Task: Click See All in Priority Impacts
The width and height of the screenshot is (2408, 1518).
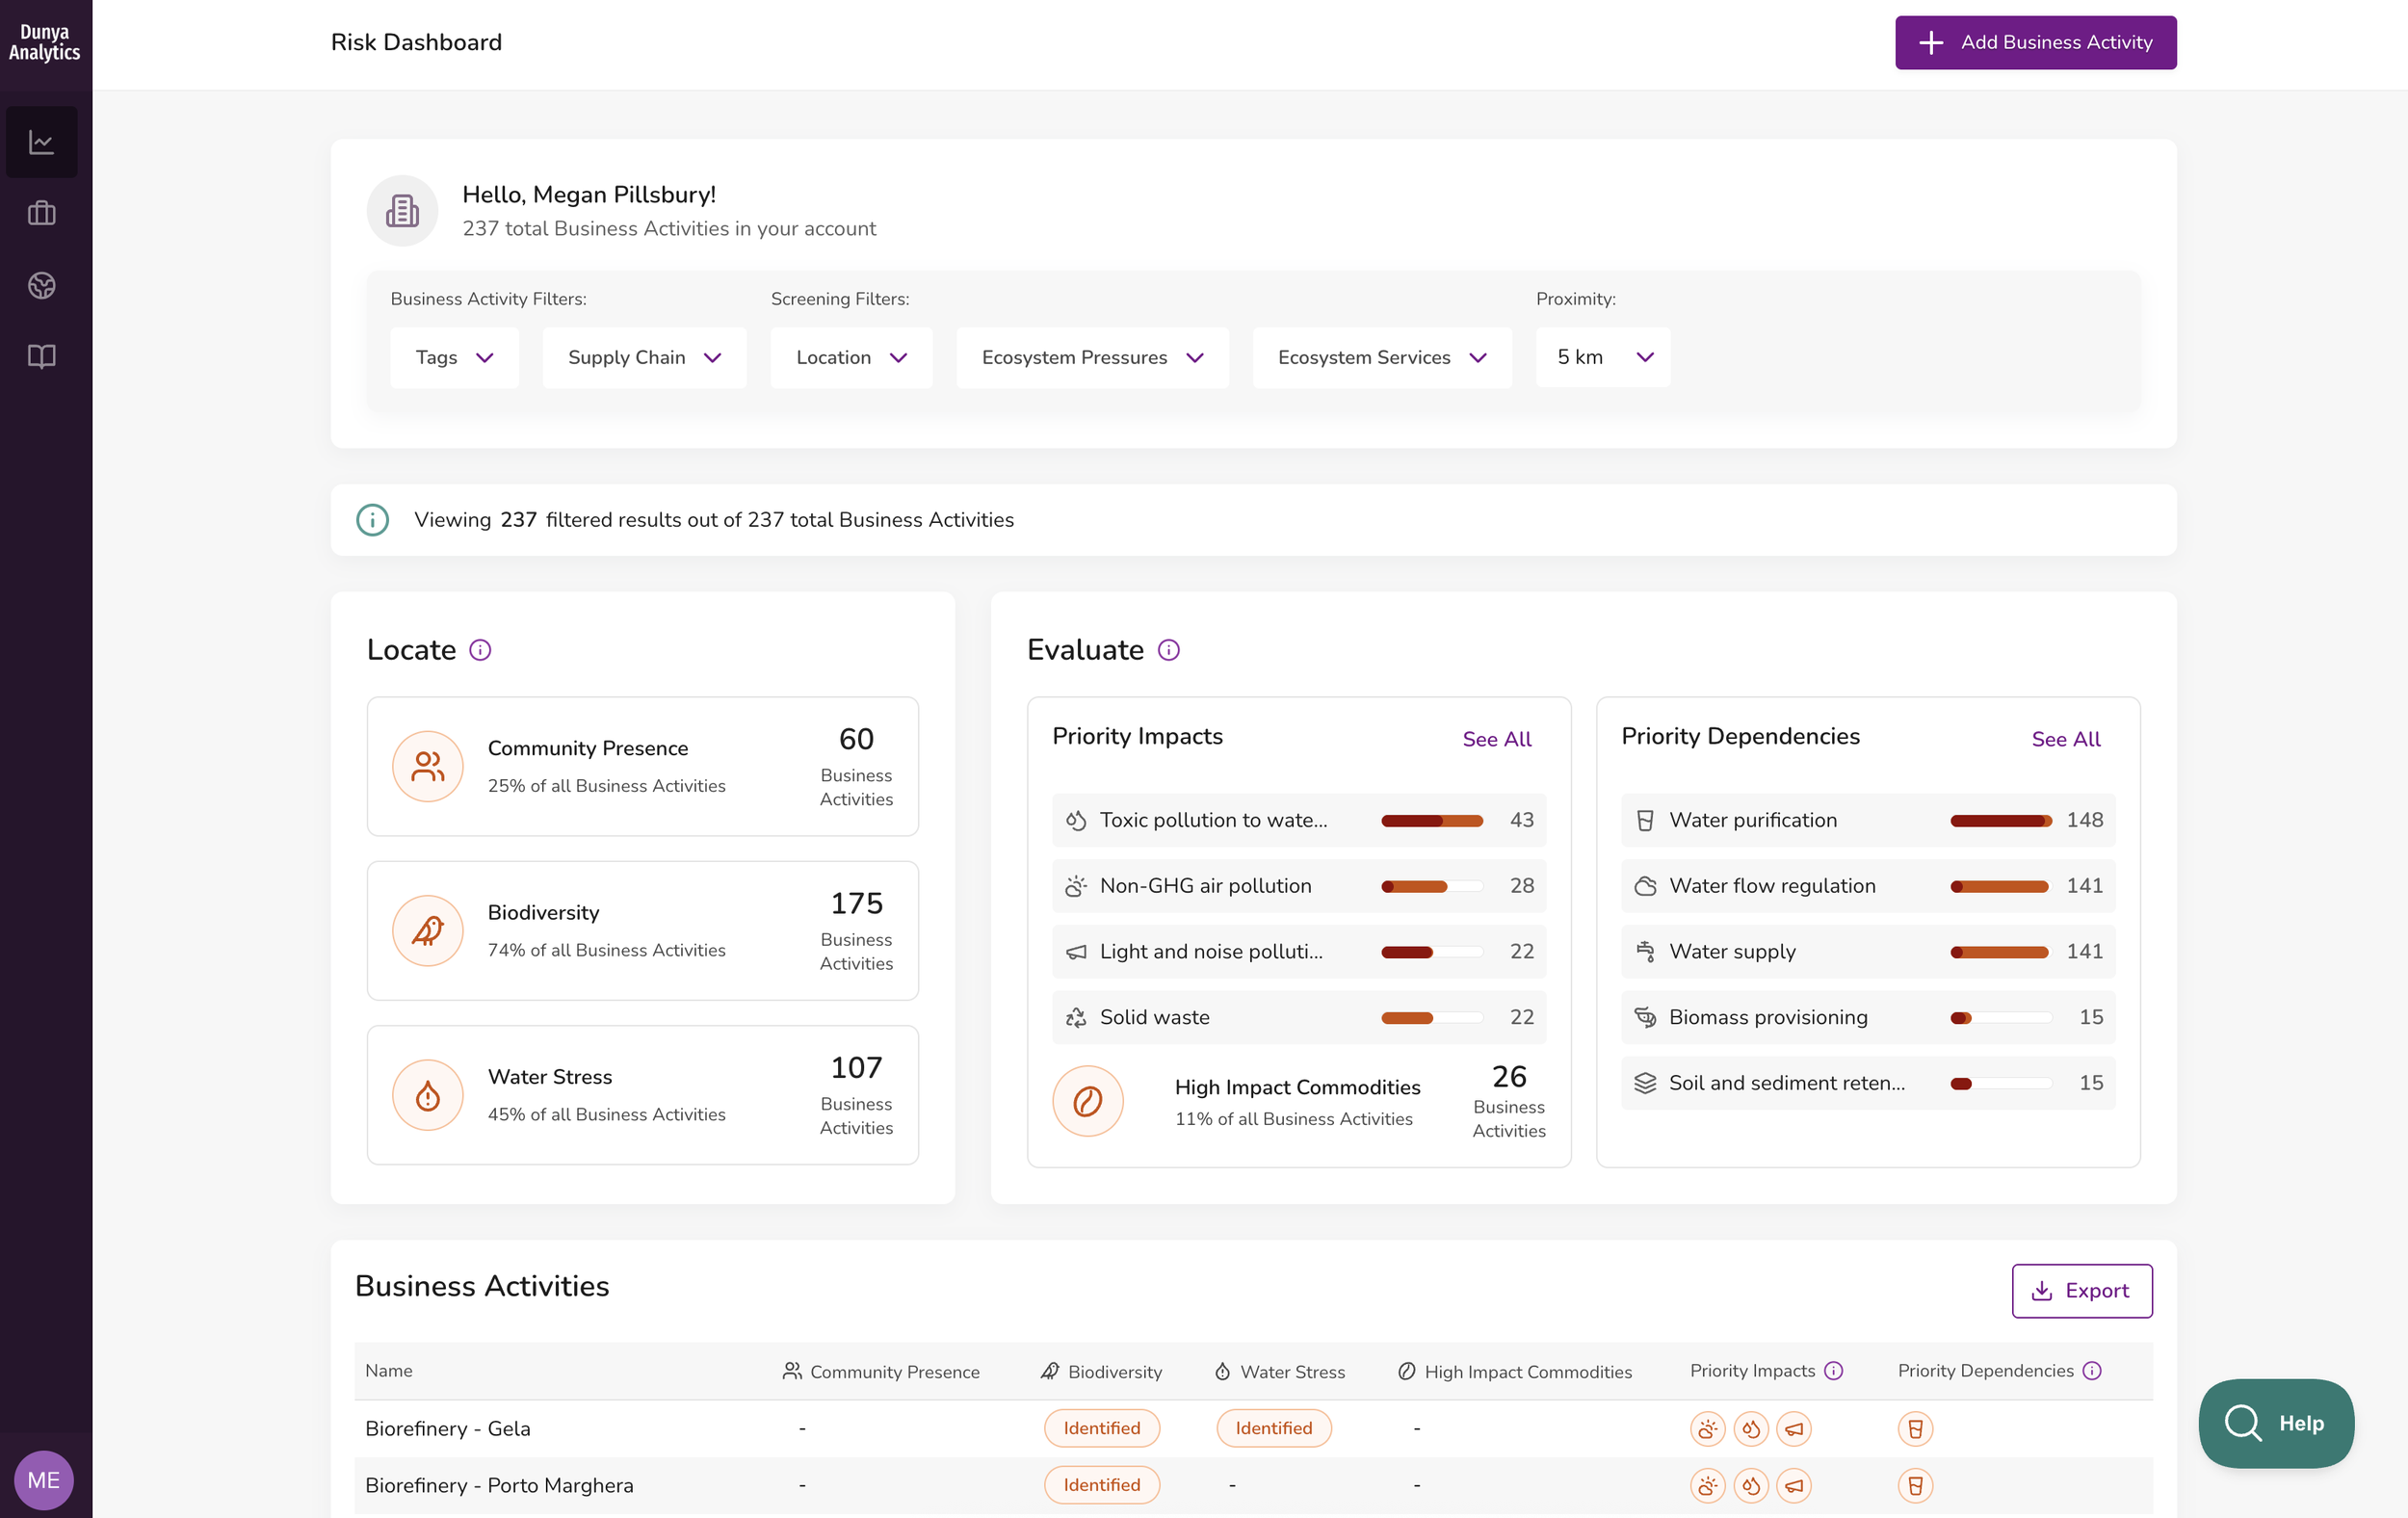Action: [1496, 739]
